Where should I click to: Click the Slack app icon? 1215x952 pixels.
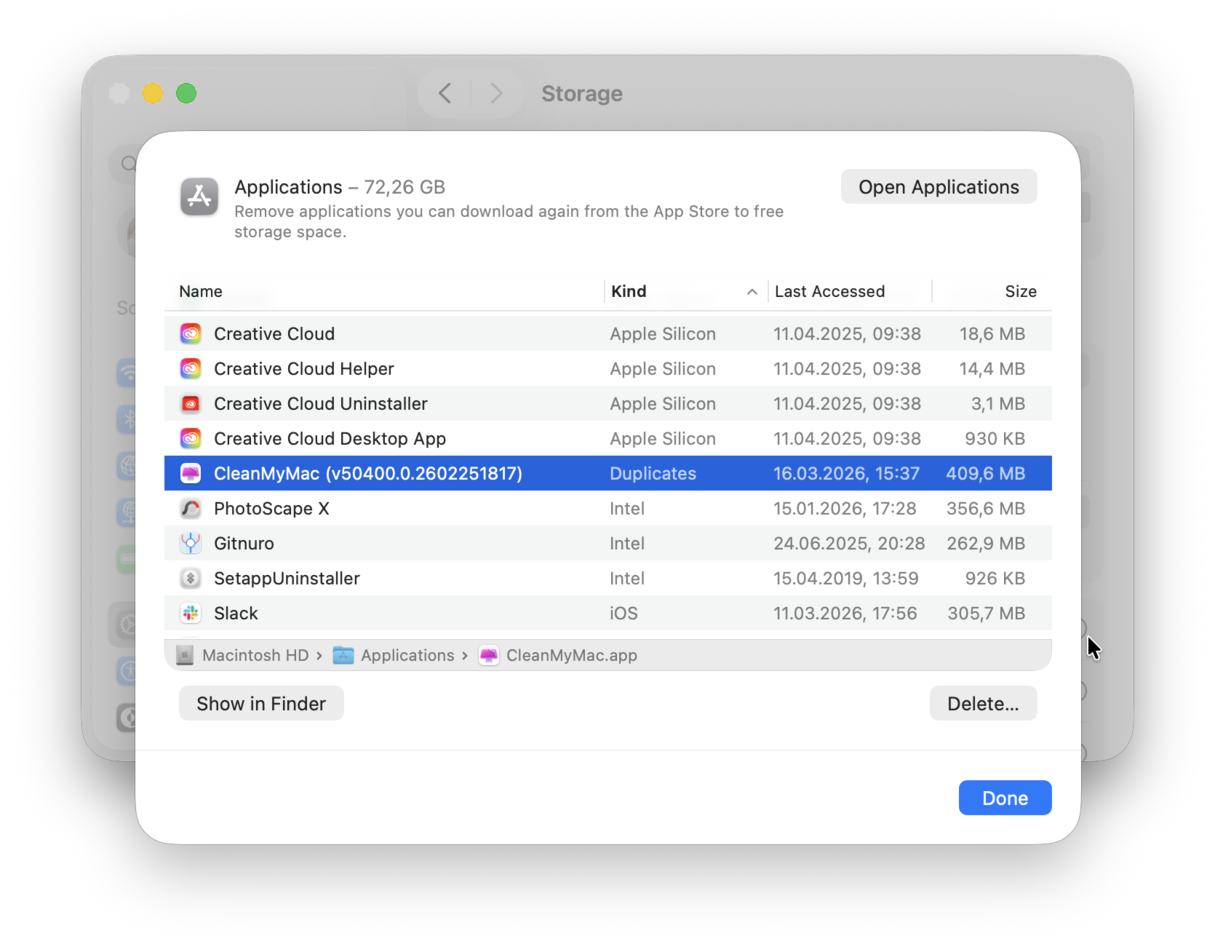coord(191,613)
